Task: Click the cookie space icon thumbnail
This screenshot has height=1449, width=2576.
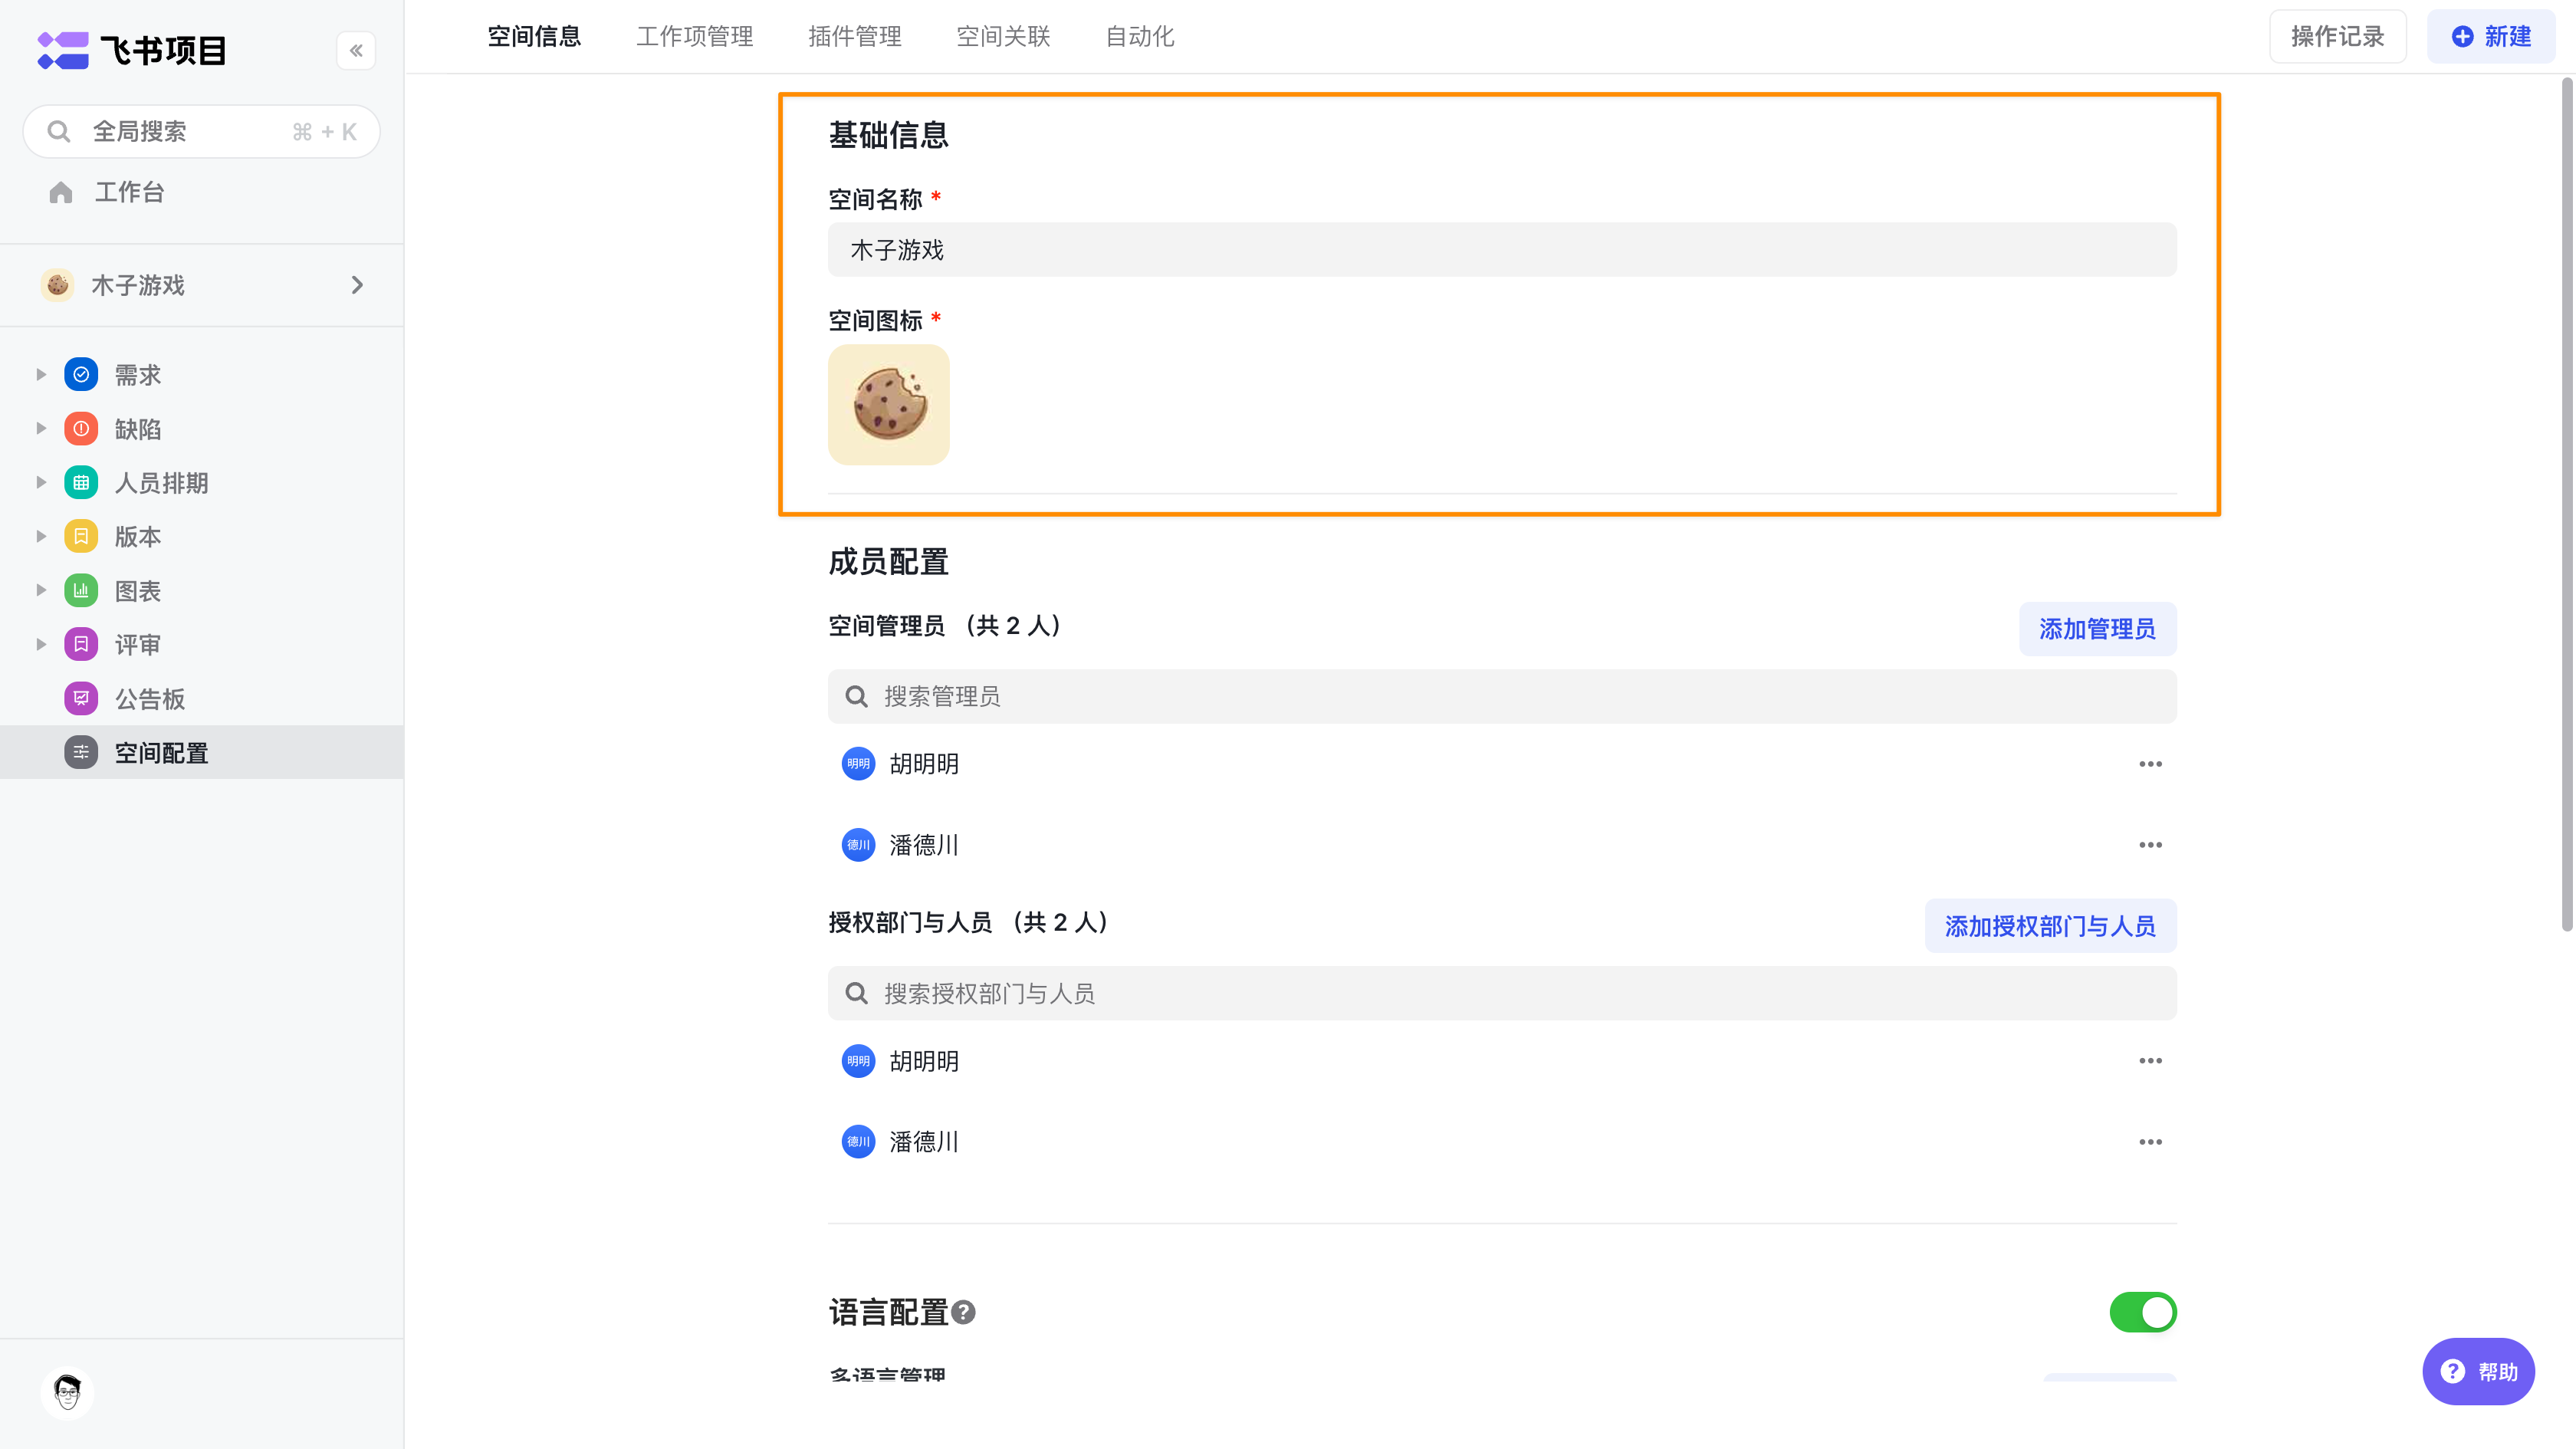Action: (x=888, y=404)
